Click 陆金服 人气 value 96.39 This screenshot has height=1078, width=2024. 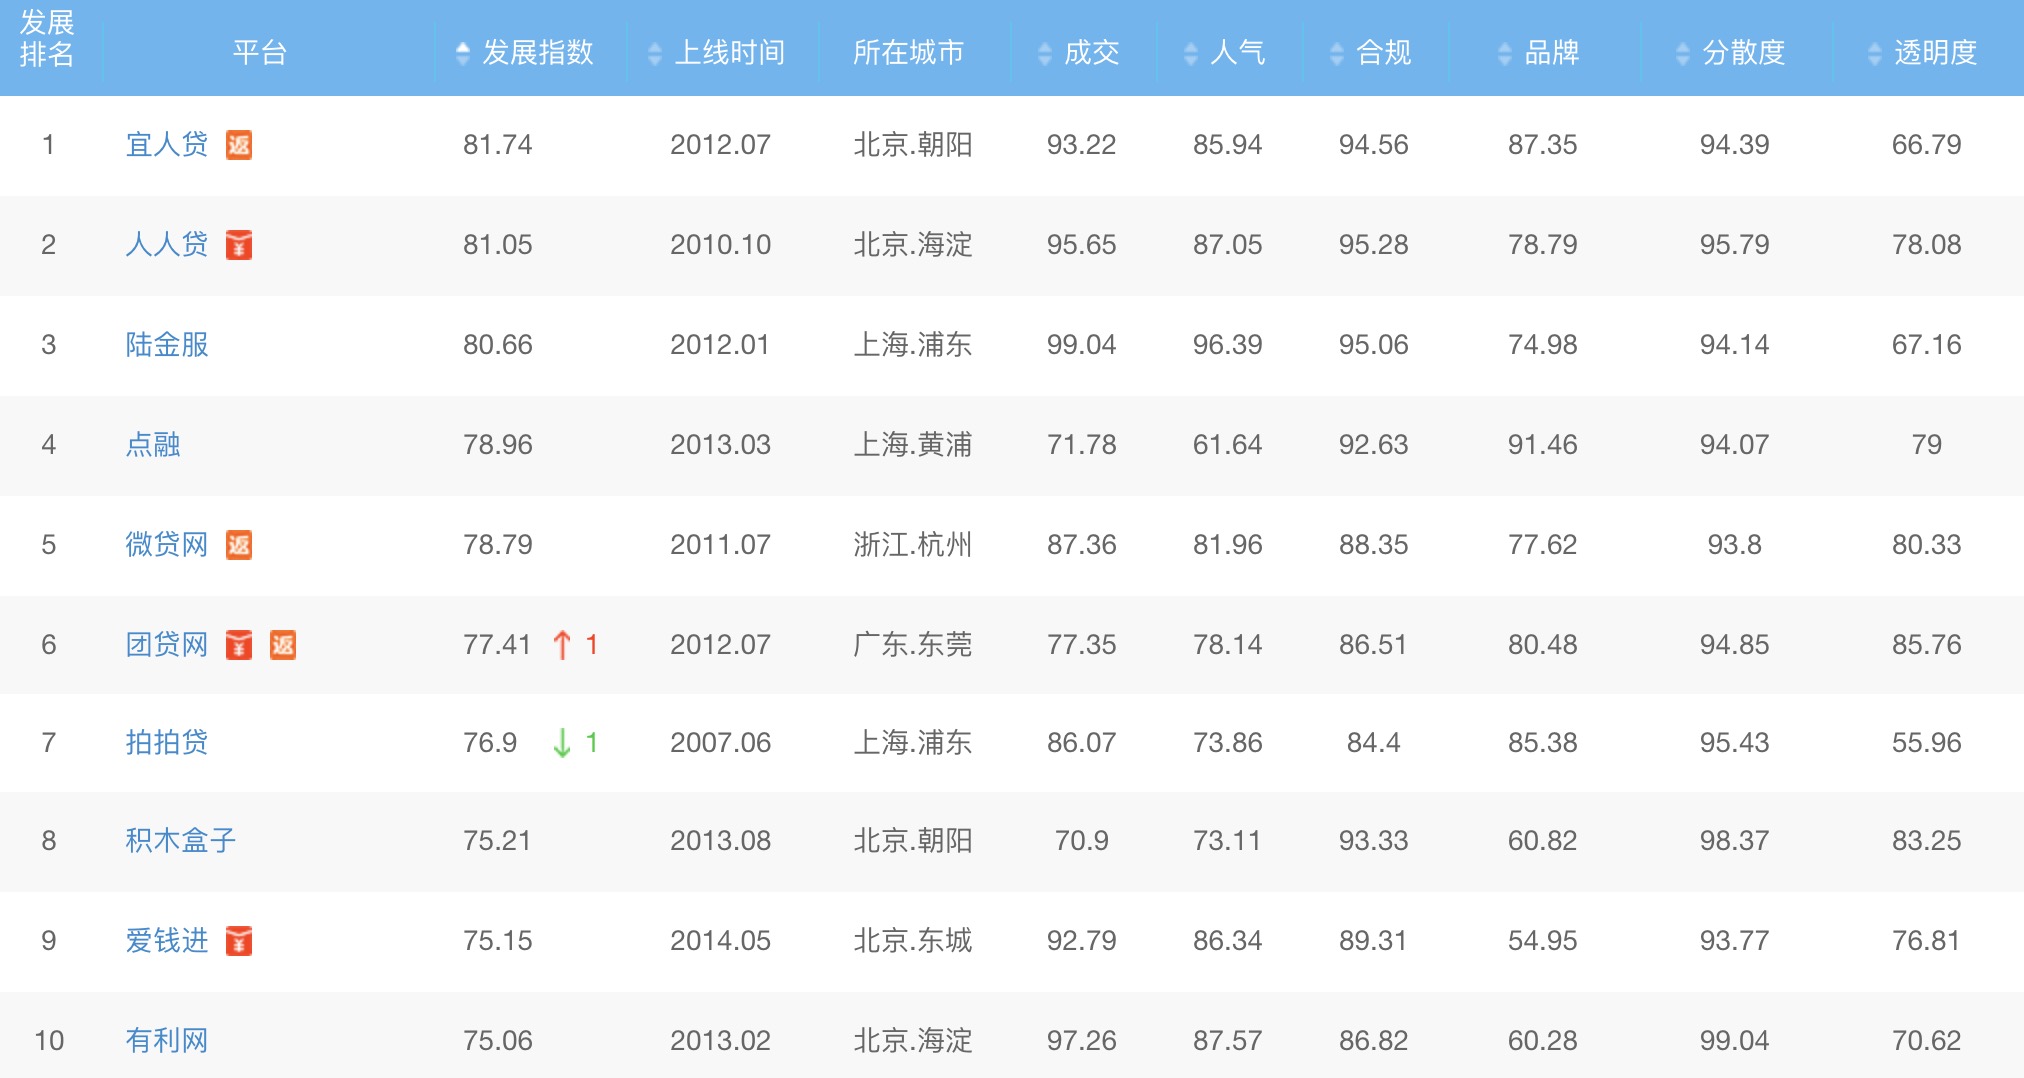1228,345
